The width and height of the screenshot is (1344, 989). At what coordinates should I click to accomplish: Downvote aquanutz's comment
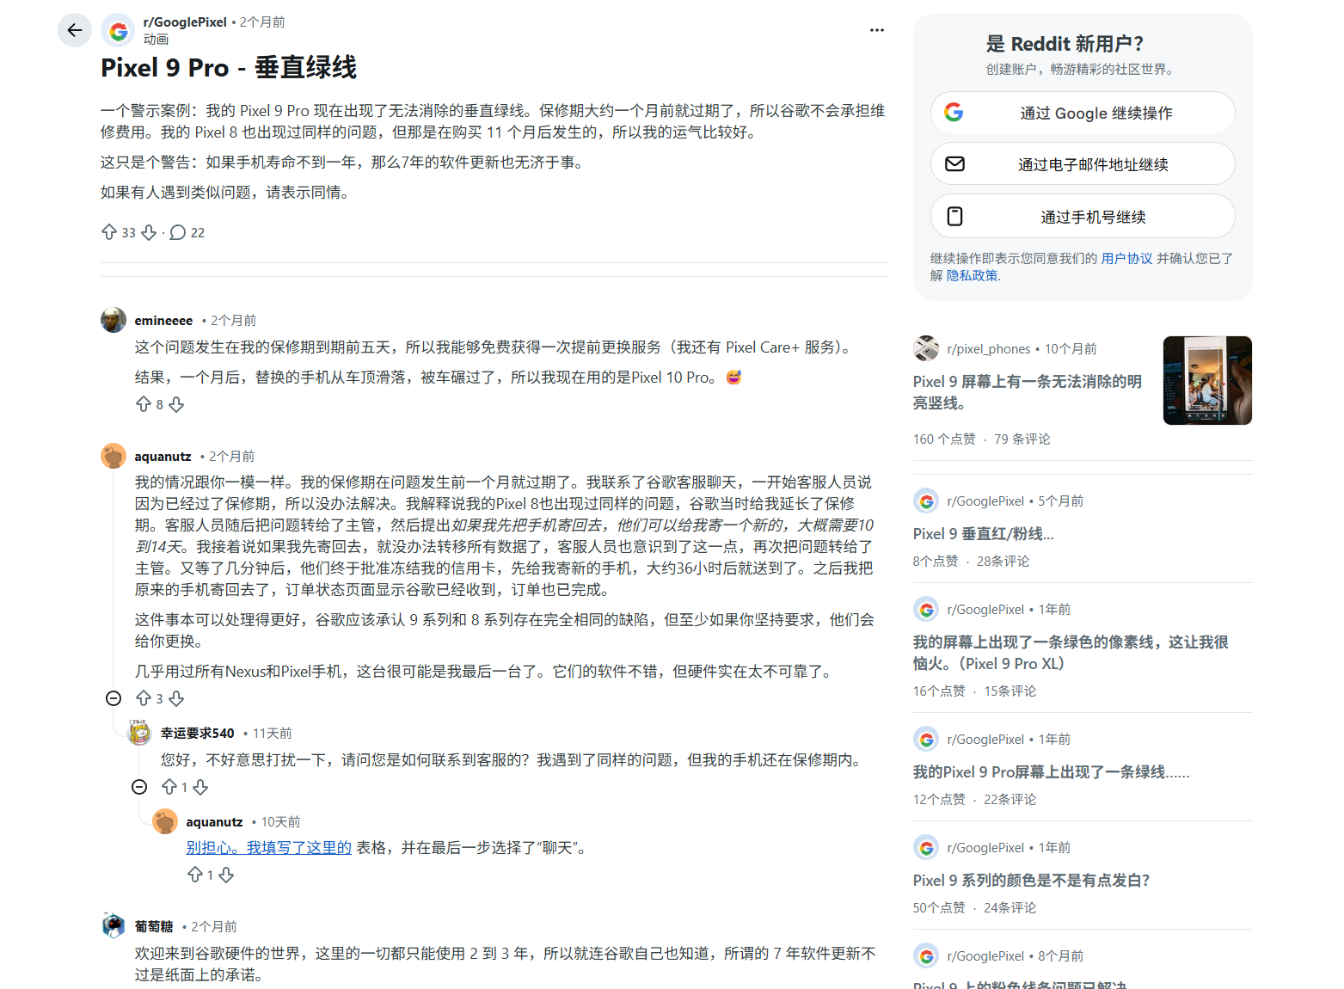pos(176,699)
